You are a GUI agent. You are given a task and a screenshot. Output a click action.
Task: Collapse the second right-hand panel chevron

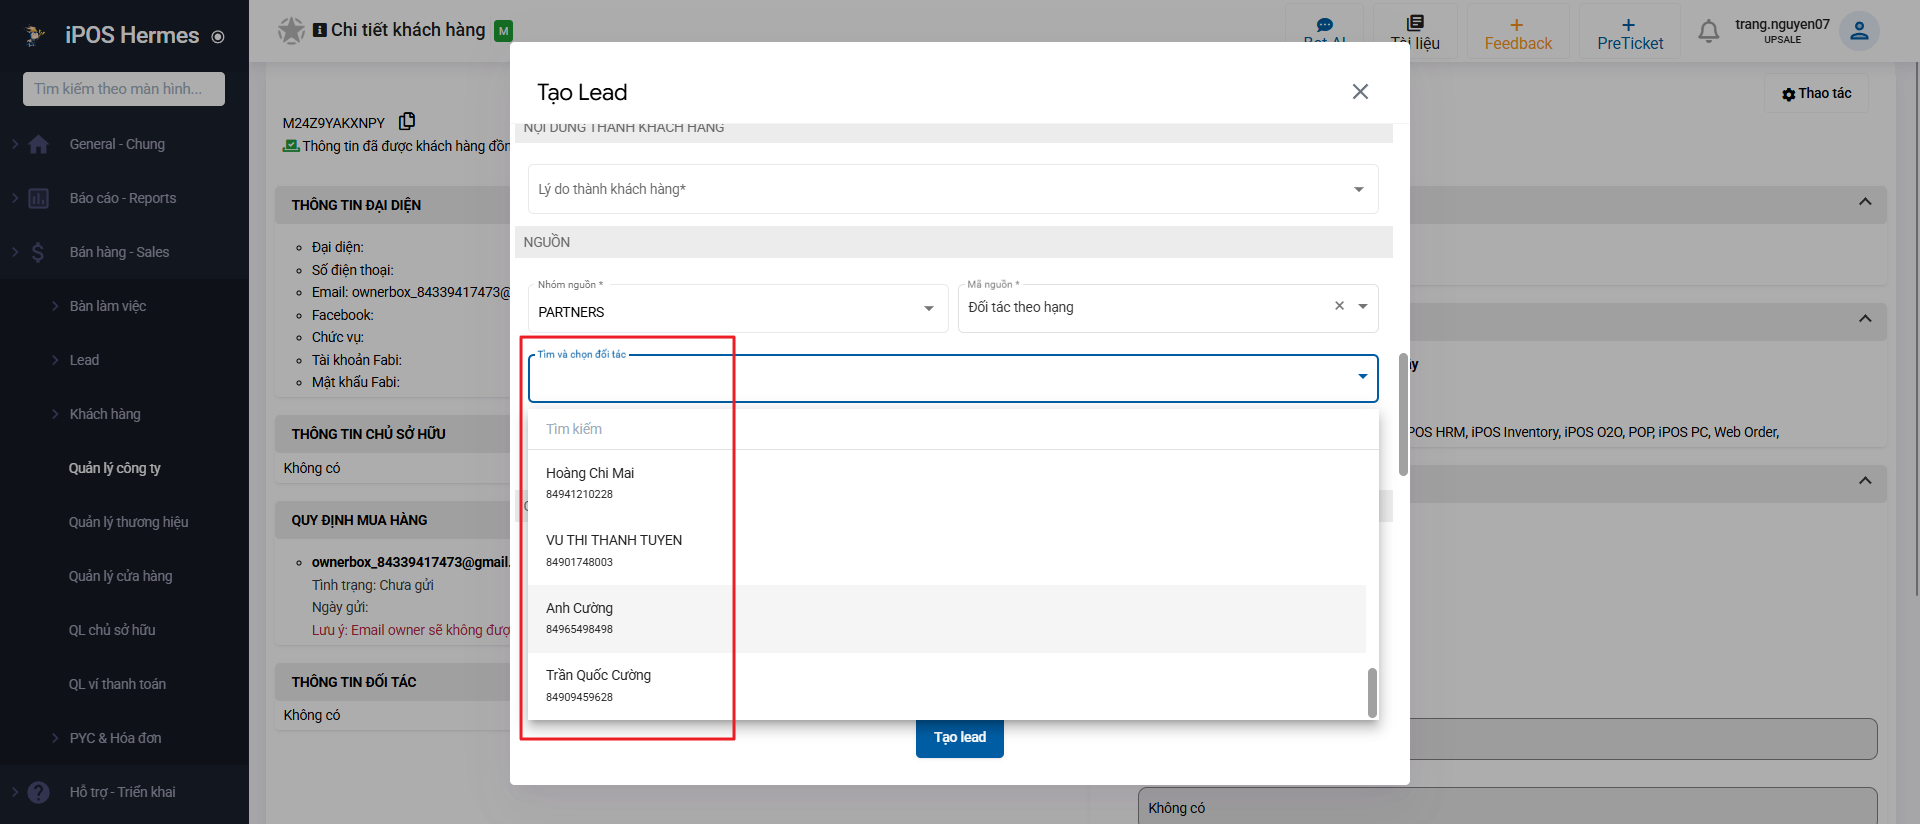(x=1865, y=319)
